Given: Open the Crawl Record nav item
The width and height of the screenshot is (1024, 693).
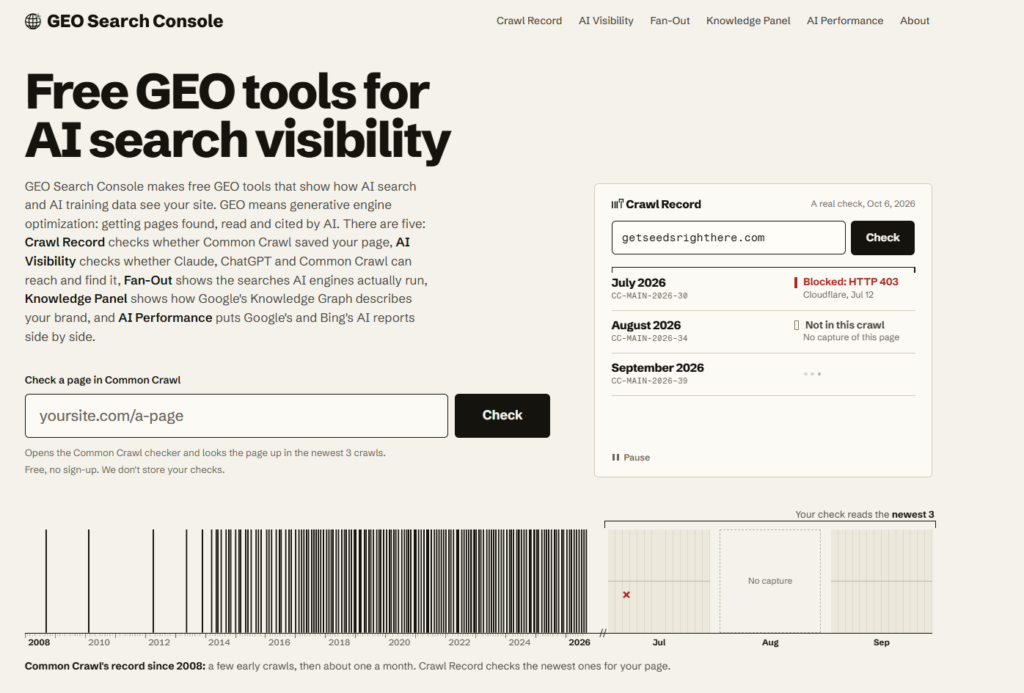Looking at the screenshot, I should click(529, 21).
